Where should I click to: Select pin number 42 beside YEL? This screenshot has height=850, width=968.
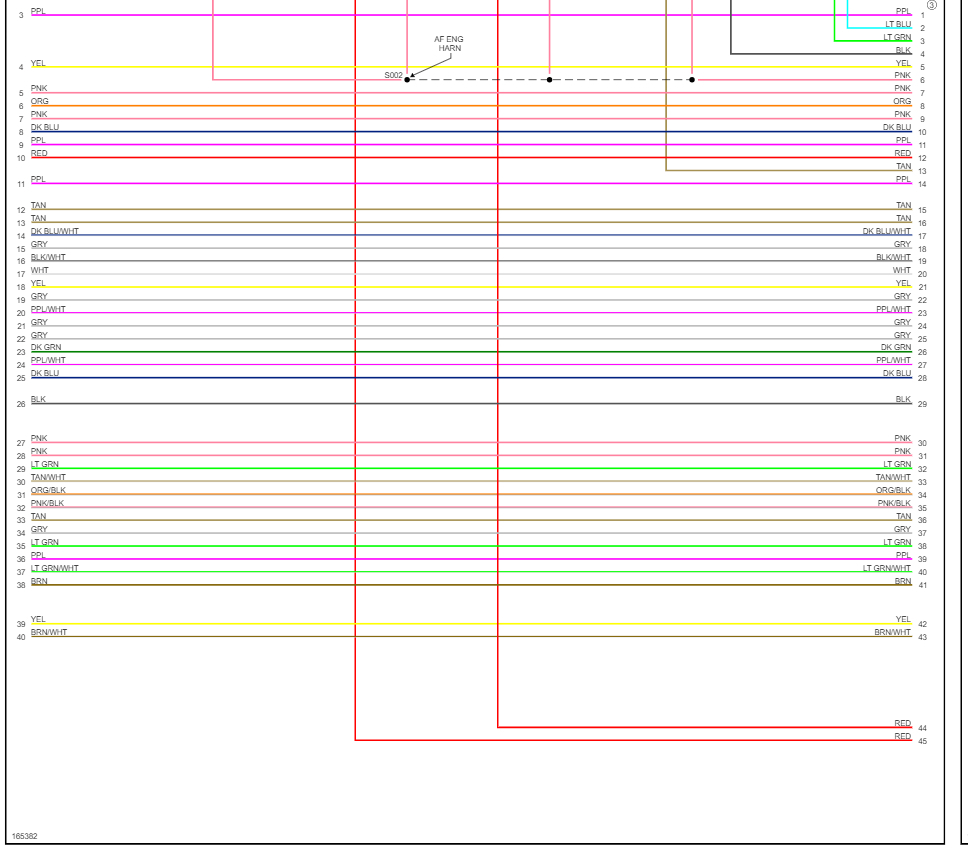point(922,625)
